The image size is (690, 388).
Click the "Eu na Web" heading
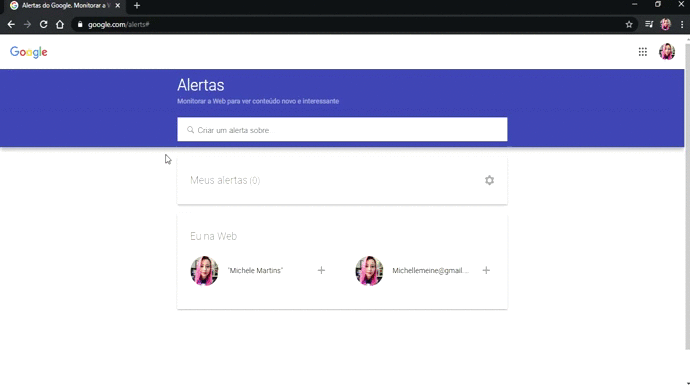[213, 236]
